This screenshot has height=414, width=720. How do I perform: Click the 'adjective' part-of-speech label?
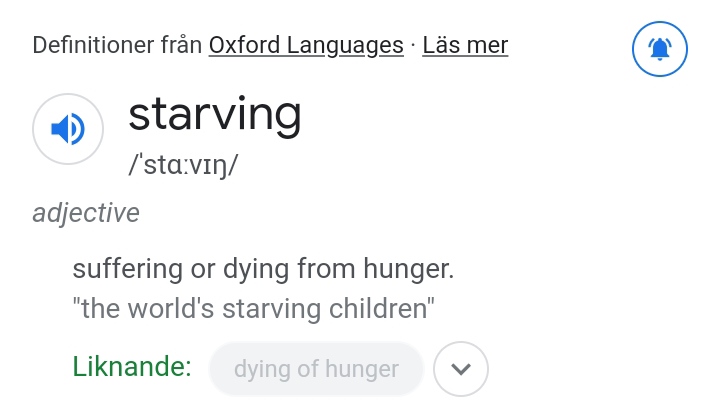click(x=86, y=213)
